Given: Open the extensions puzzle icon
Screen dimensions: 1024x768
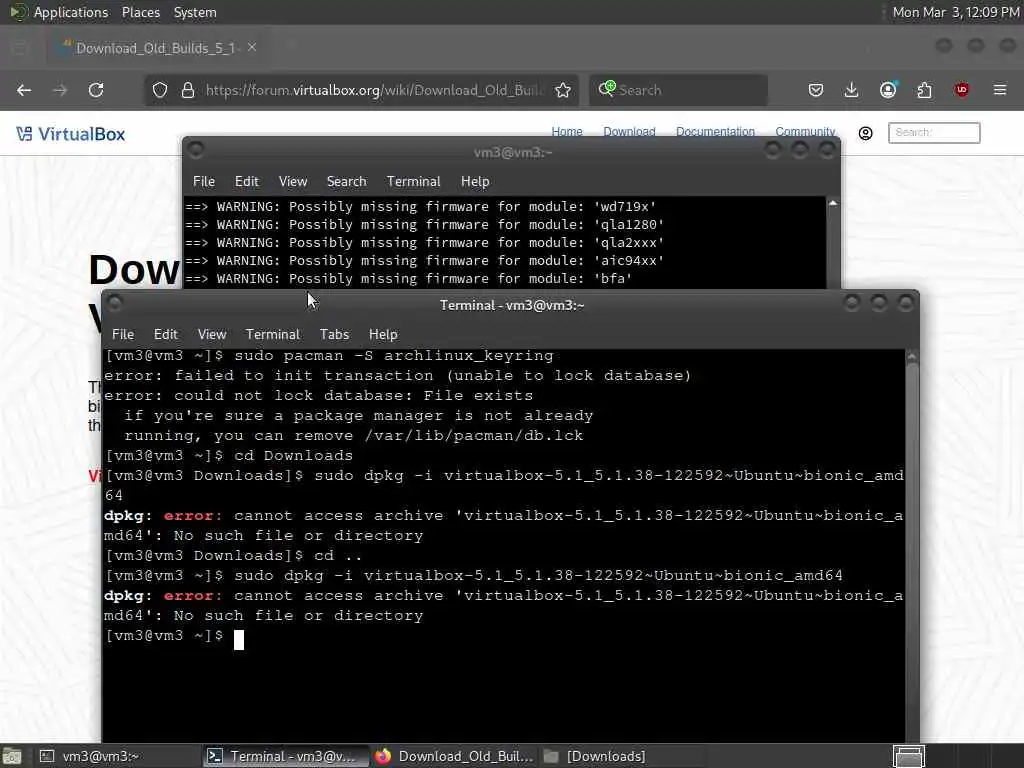Looking at the screenshot, I should point(924,90).
